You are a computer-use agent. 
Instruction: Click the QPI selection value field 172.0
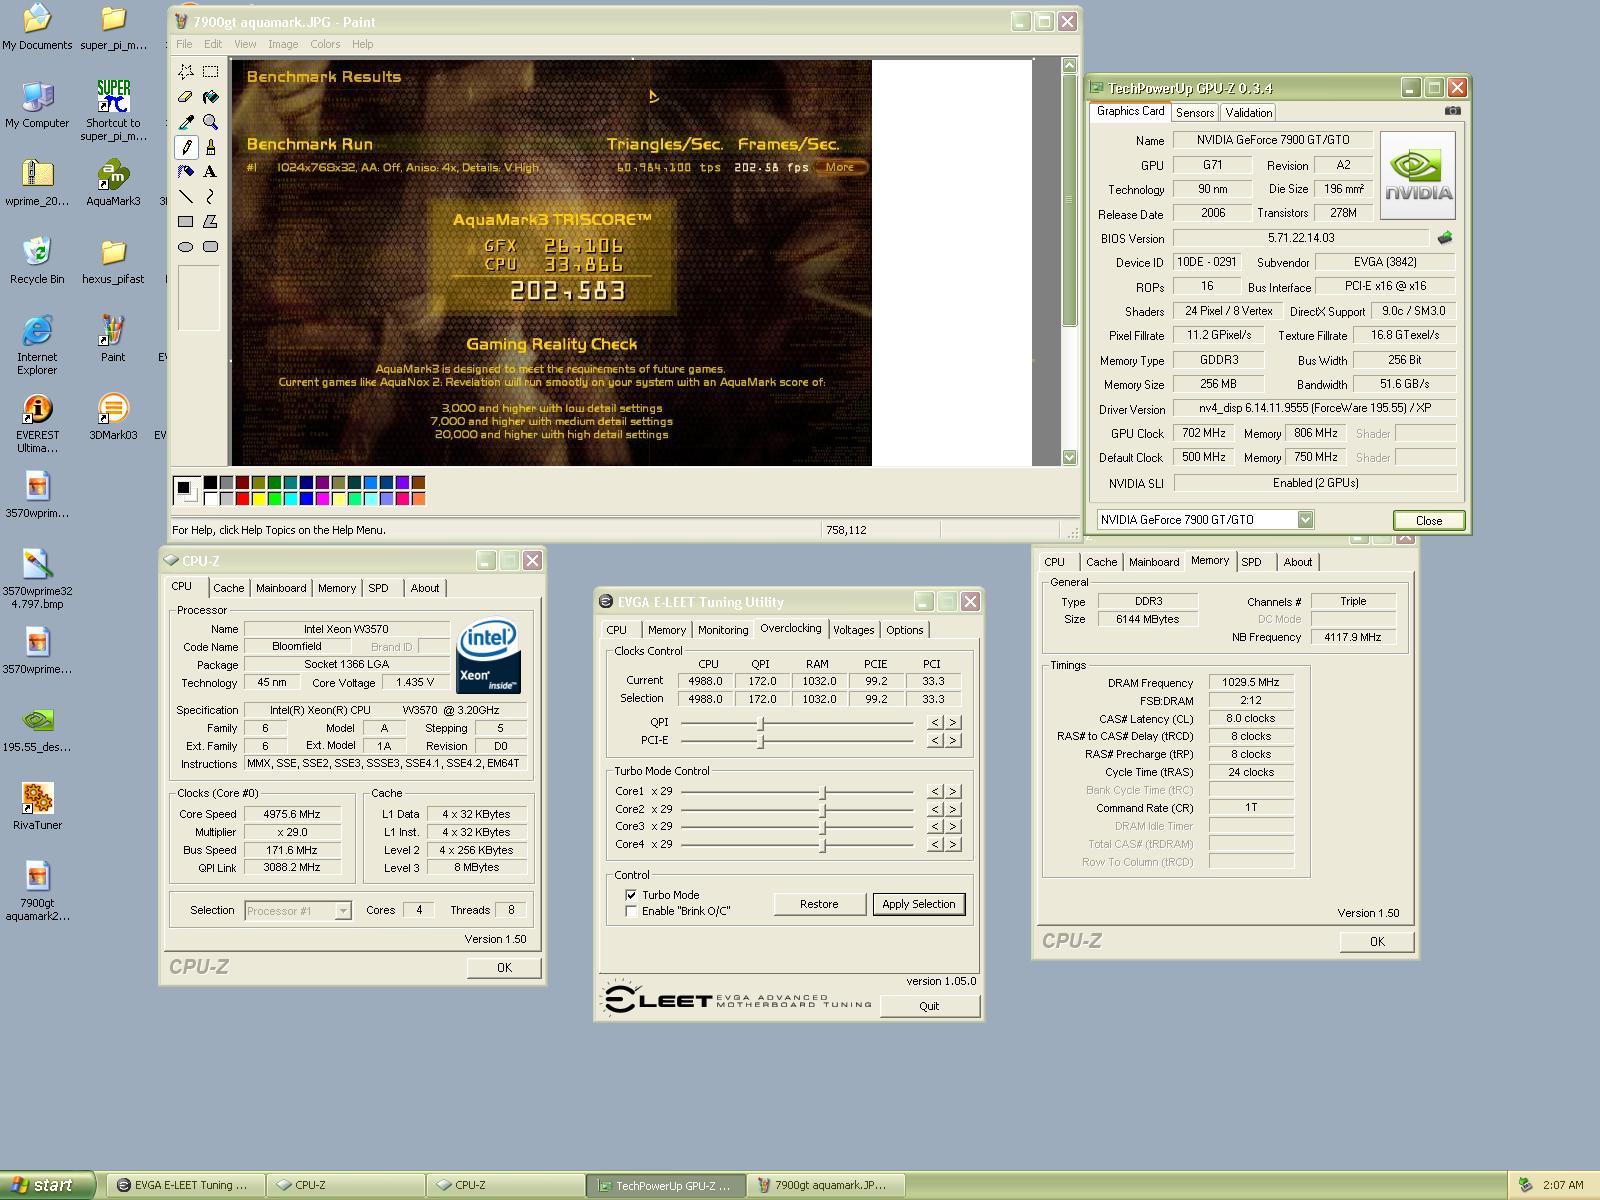tap(762, 699)
